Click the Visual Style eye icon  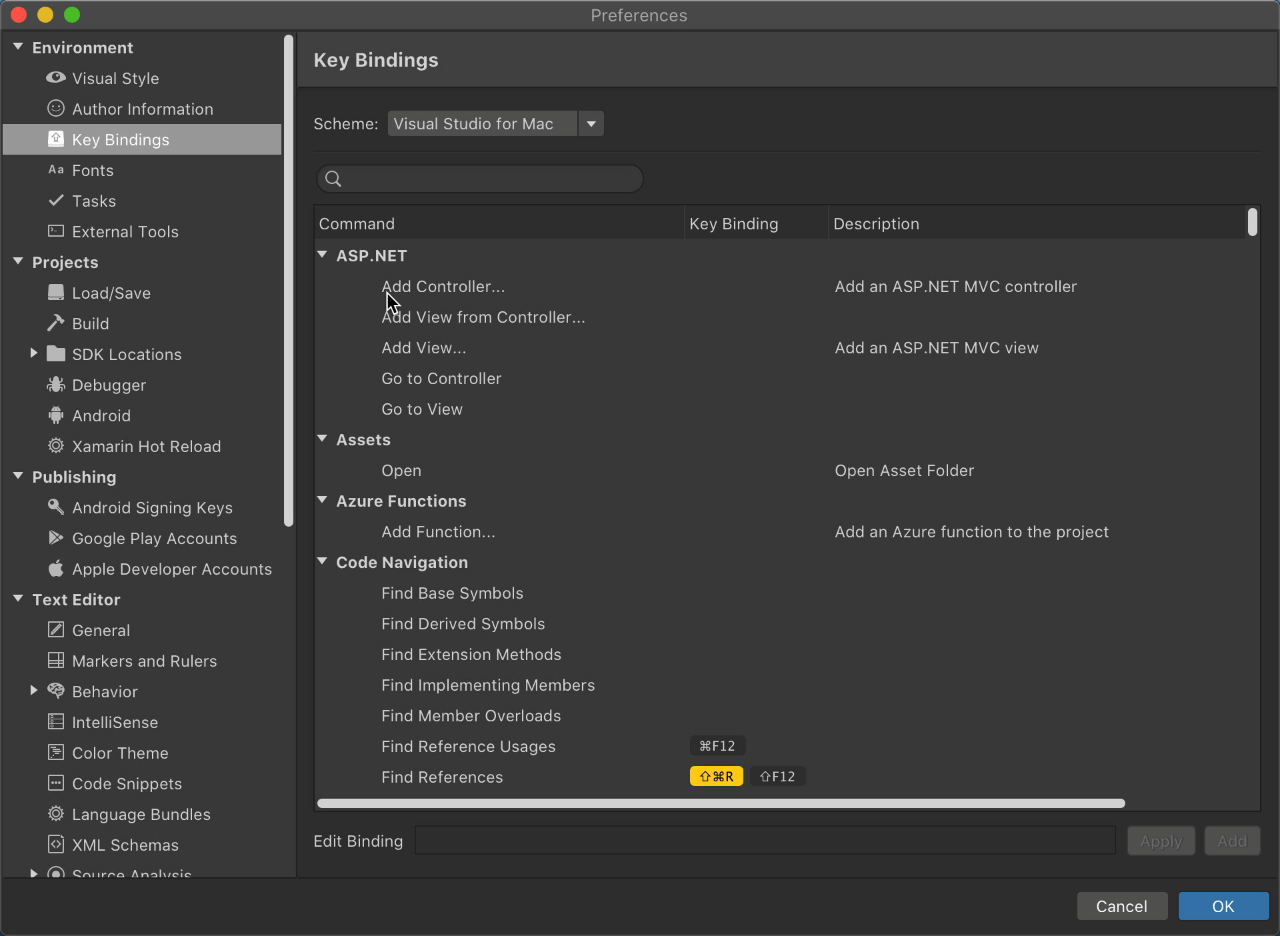(56, 78)
